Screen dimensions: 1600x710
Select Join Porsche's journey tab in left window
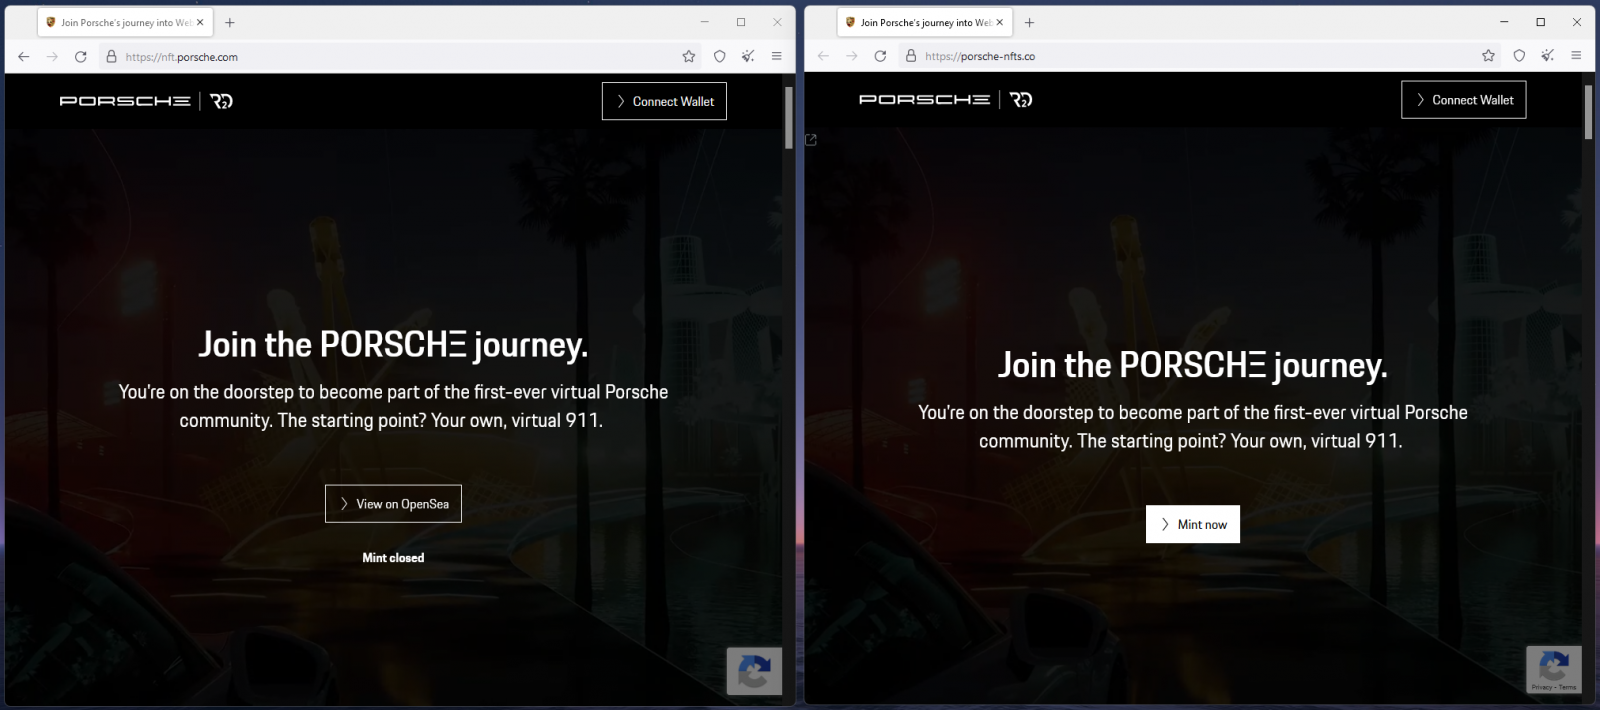pos(125,22)
